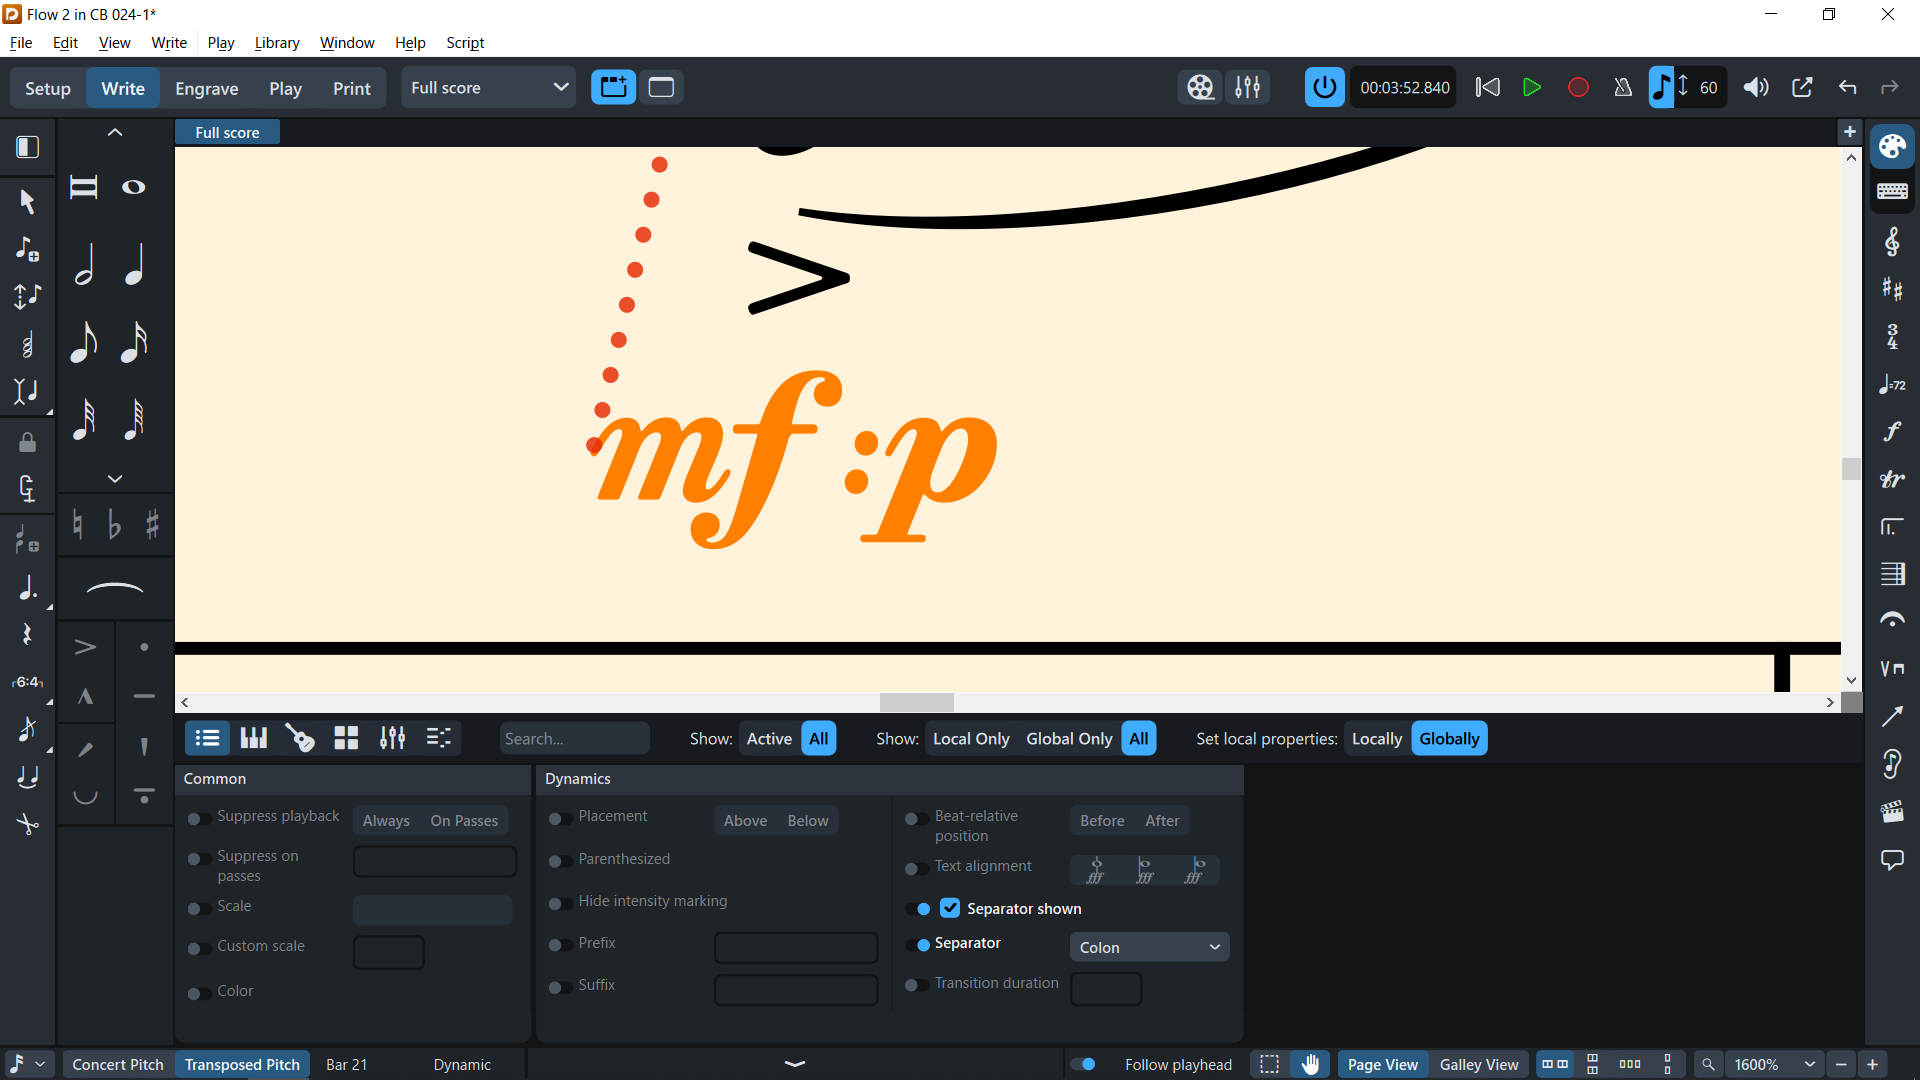This screenshot has width=1920, height=1080.
Task: Click the properties Search field
Action: coord(574,738)
